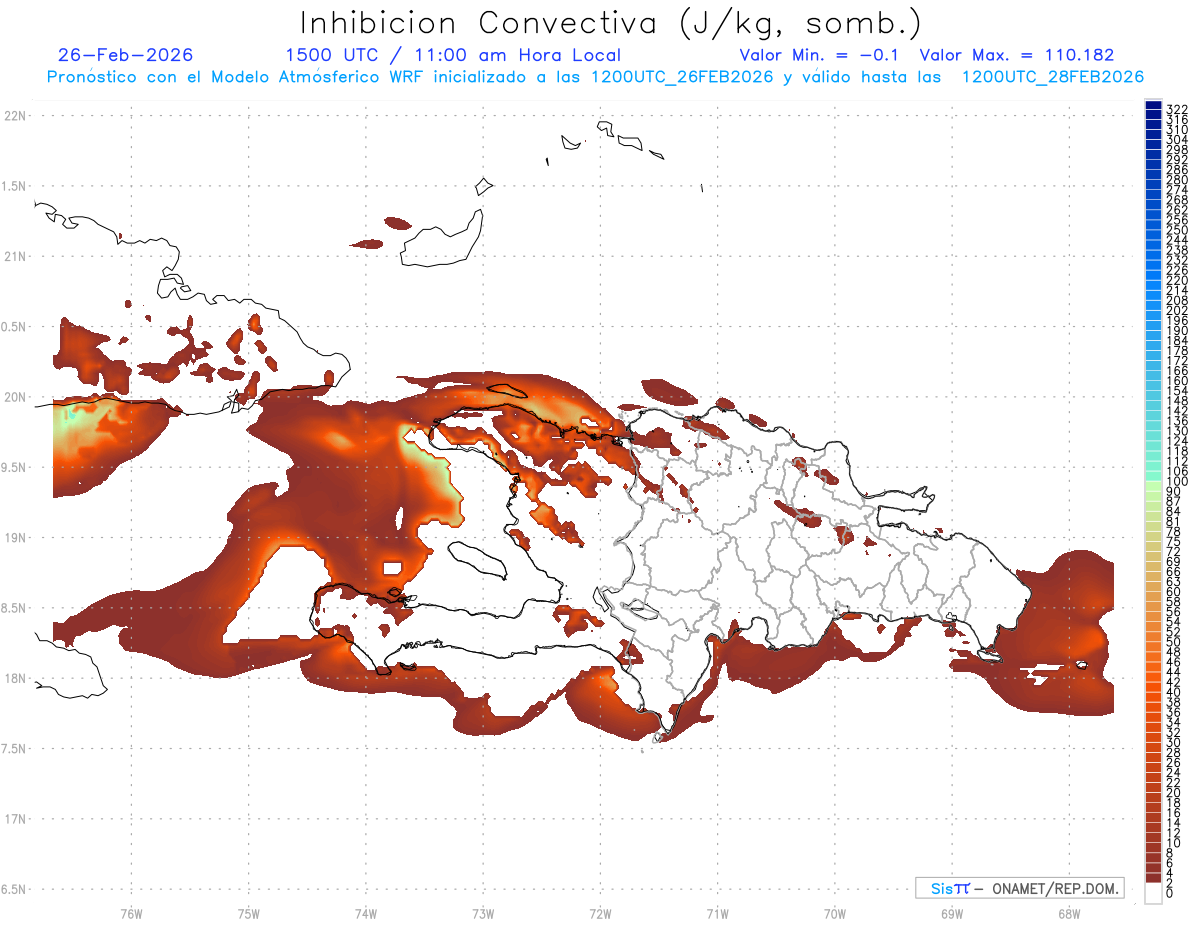This screenshot has width=1200, height=927.
Task: Click the "72W" longitude label
Action: click(600, 913)
